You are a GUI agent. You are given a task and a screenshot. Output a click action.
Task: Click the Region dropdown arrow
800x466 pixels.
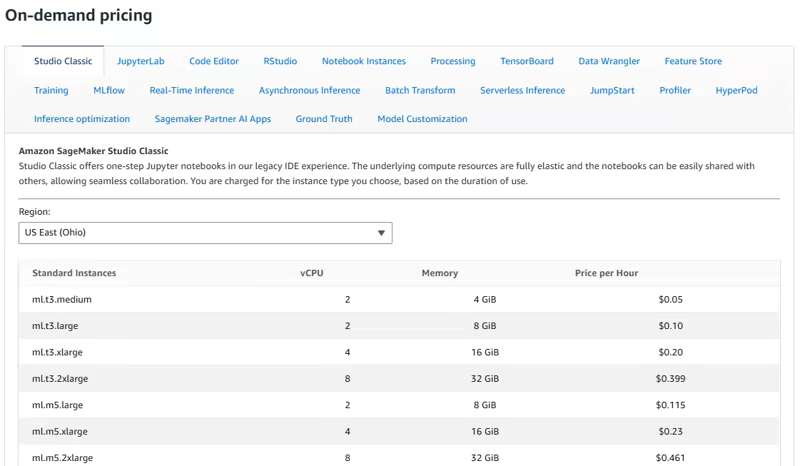click(381, 233)
